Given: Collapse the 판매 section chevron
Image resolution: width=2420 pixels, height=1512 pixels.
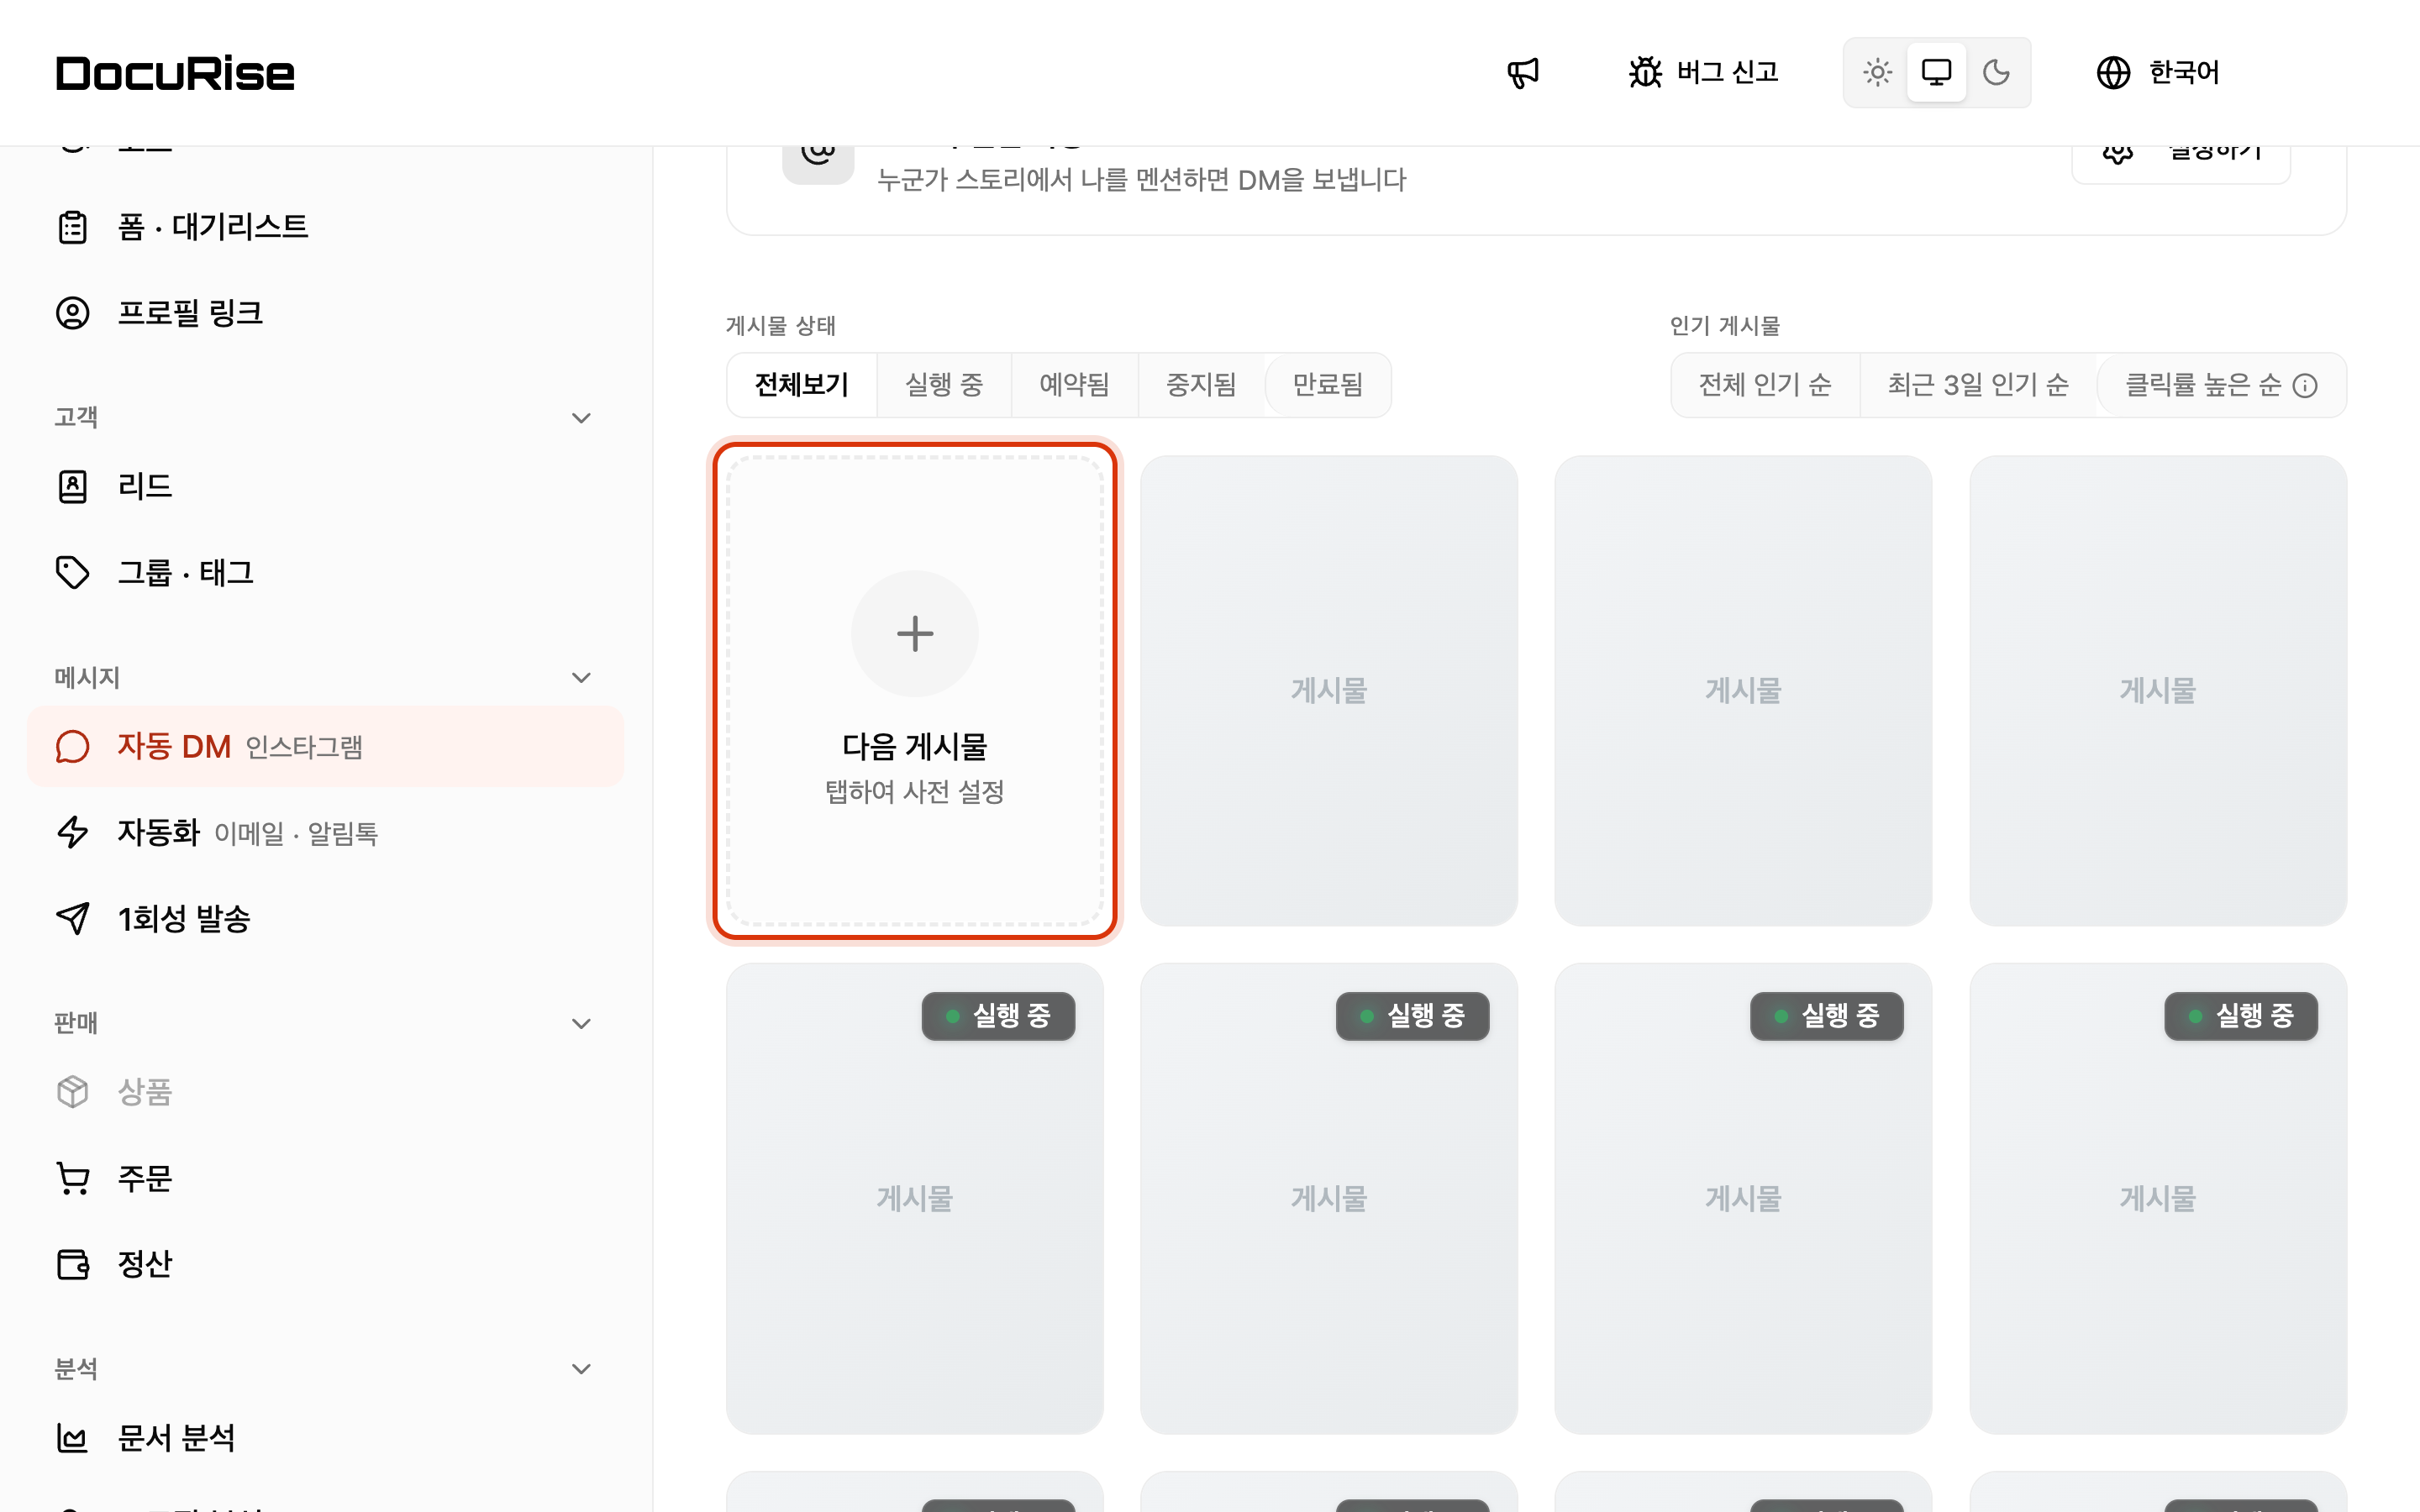Looking at the screenshot, I should point(581,1023).
